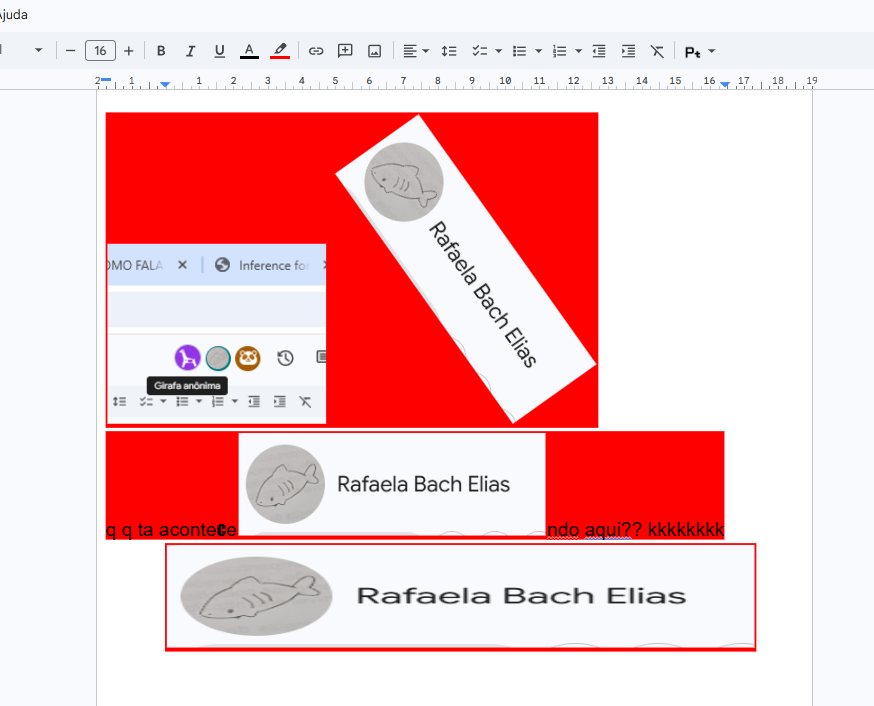This screenshot has height=706, width=874.
Task: Insert a numbered list
Action: point(559,51)
